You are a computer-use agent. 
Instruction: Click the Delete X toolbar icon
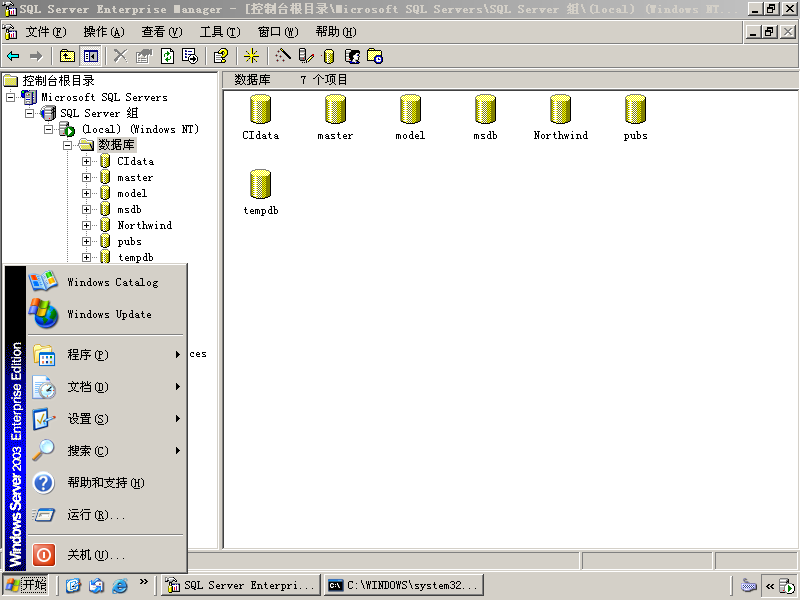(120, 56)
